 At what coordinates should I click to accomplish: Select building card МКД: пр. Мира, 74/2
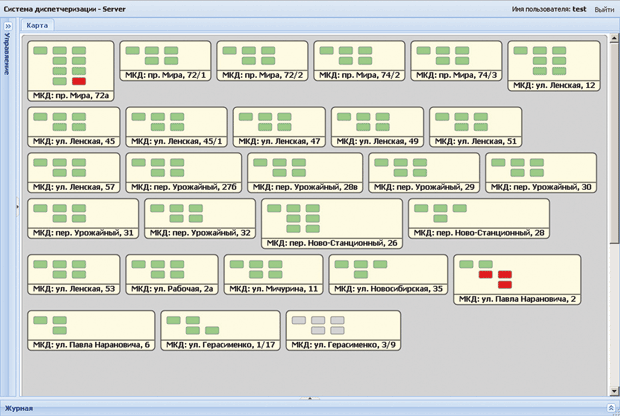pos(359,61)
